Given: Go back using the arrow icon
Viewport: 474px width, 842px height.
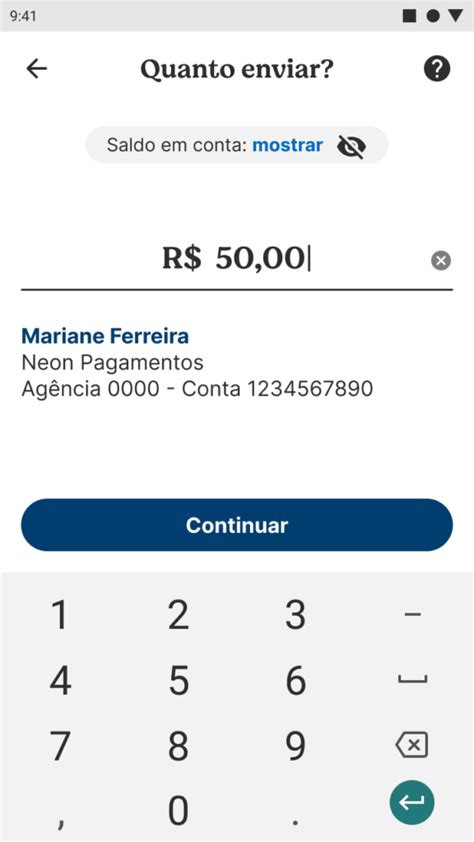Looking at the screenshot, I should tap(37, 69).
